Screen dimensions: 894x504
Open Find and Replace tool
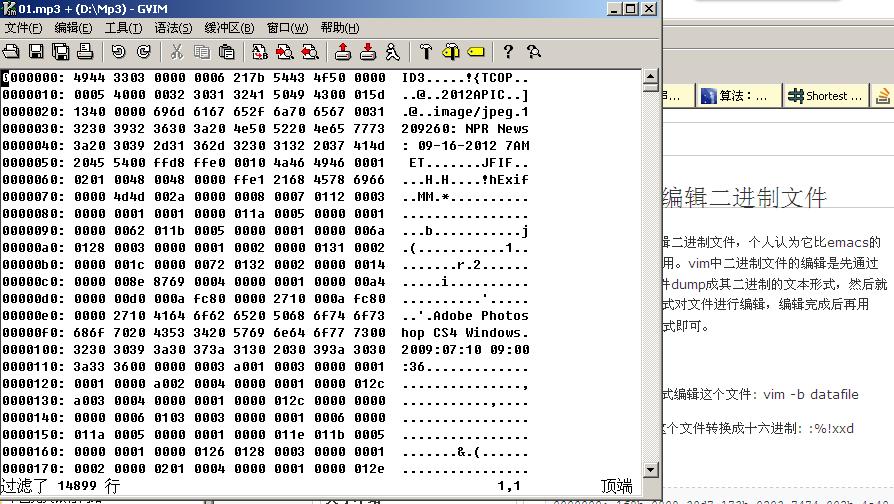[260, 52]
